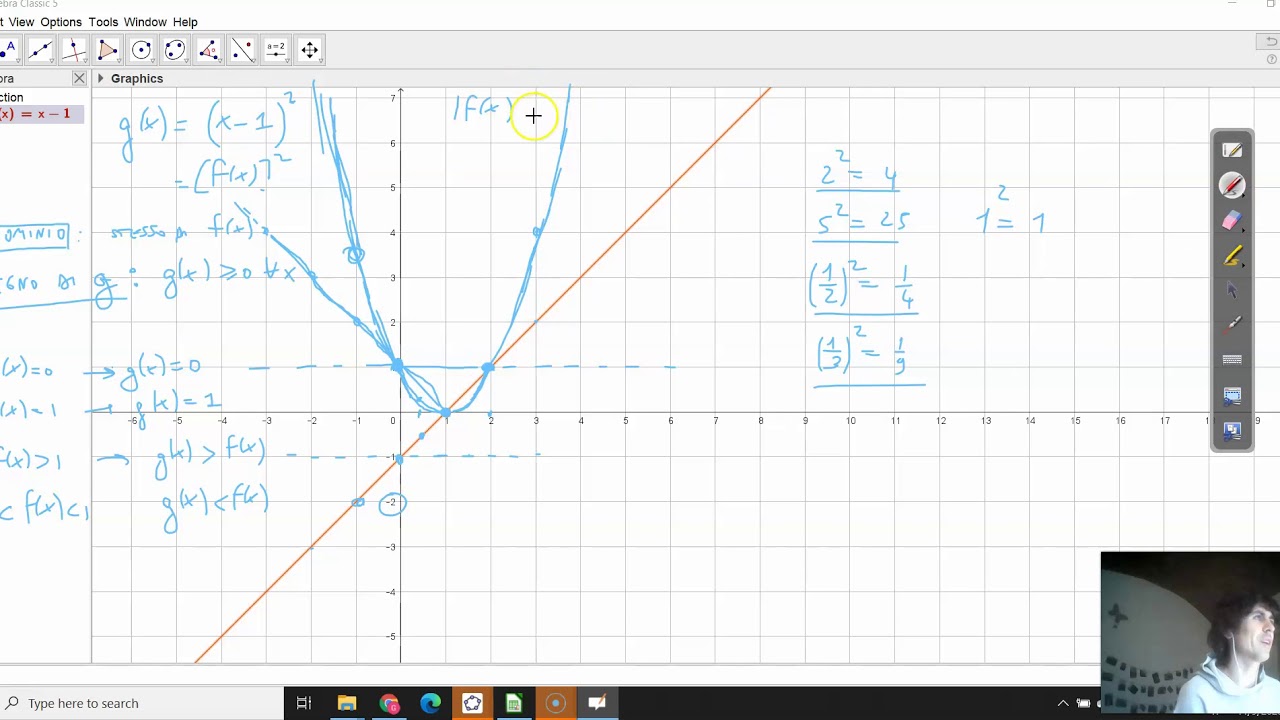
Task: Select the red pen annotation tool
Action: click(x=1232, y=185)
